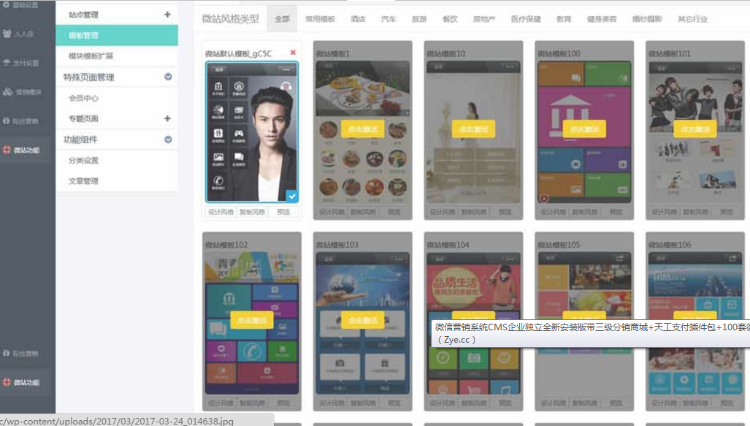Expand 专题页面 with its plus icon
Viewport: 750px width, 426px height.
click(167, 118)
